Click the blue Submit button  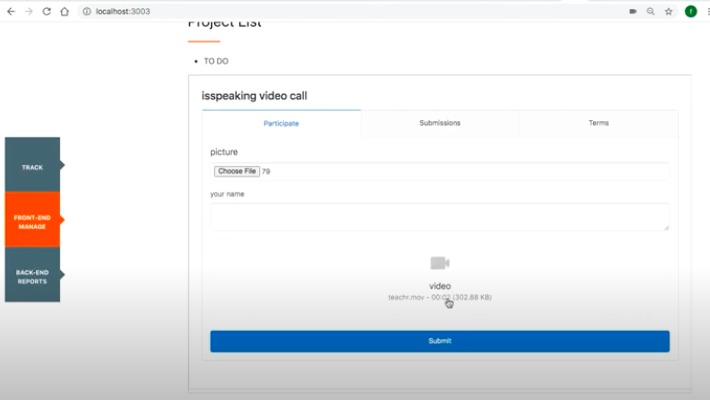[x=440, y=341]
